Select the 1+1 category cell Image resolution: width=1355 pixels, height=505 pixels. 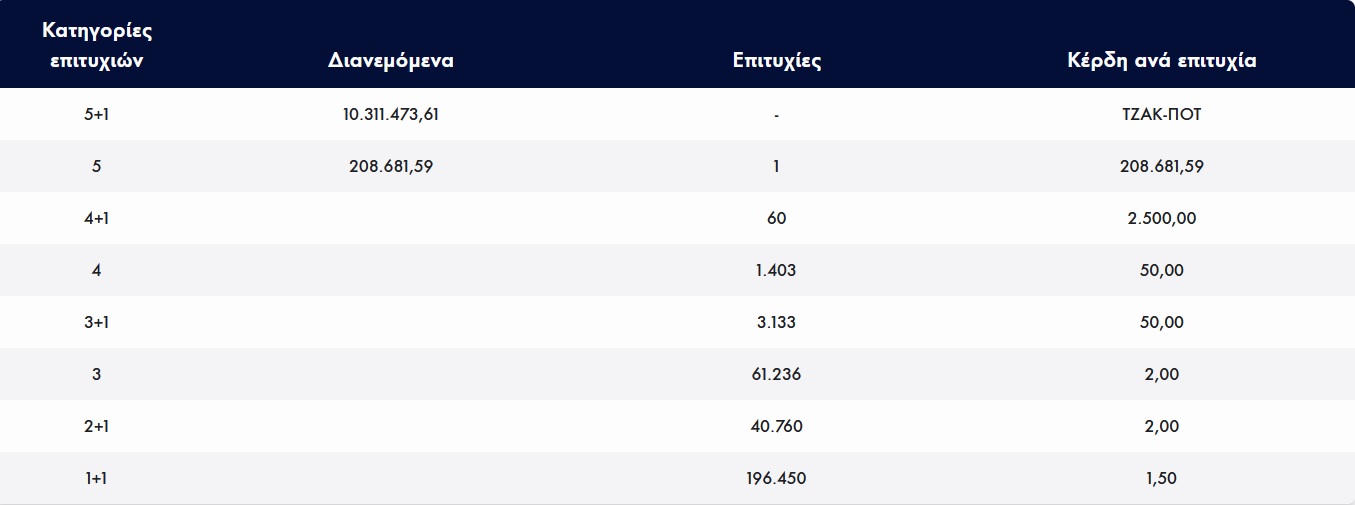(x=96, y=478)
